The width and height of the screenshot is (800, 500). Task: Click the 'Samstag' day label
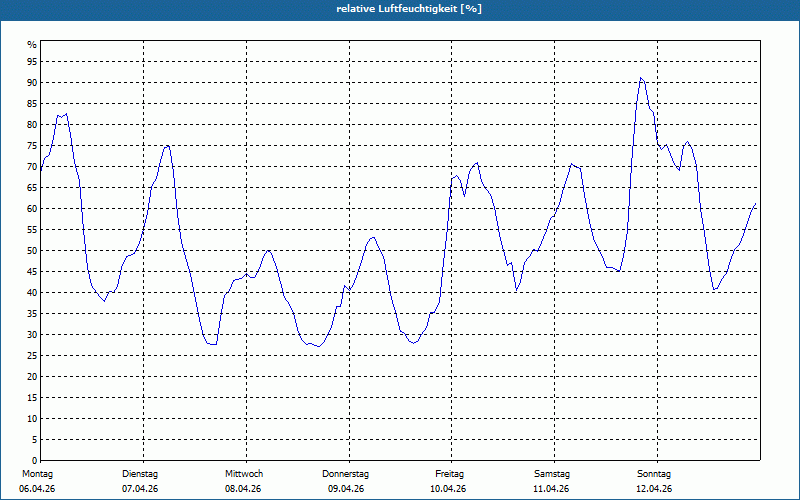552,474
